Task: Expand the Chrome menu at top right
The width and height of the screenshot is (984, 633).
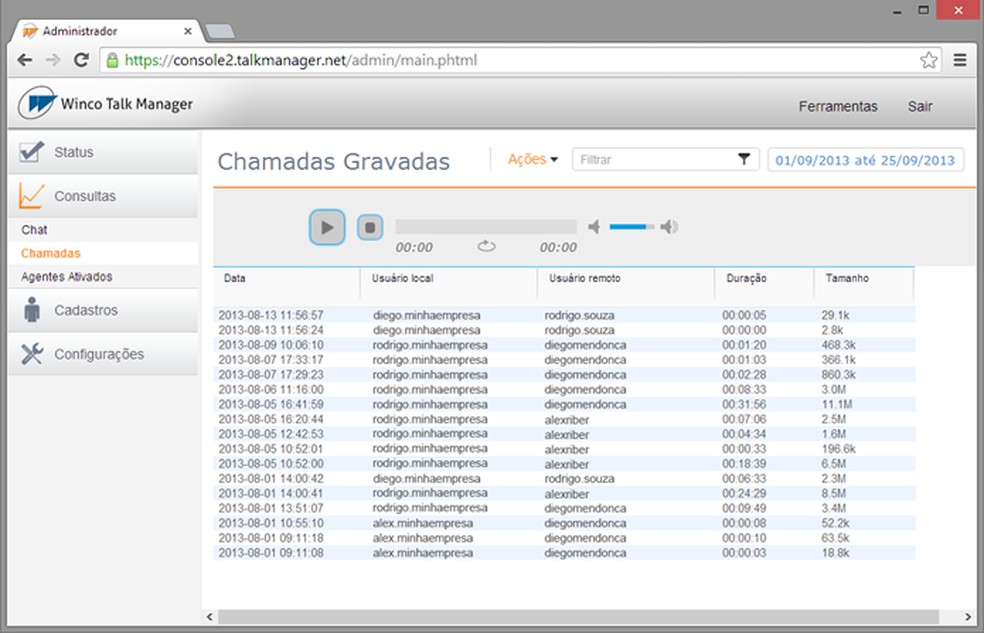Action: [960, 59]
